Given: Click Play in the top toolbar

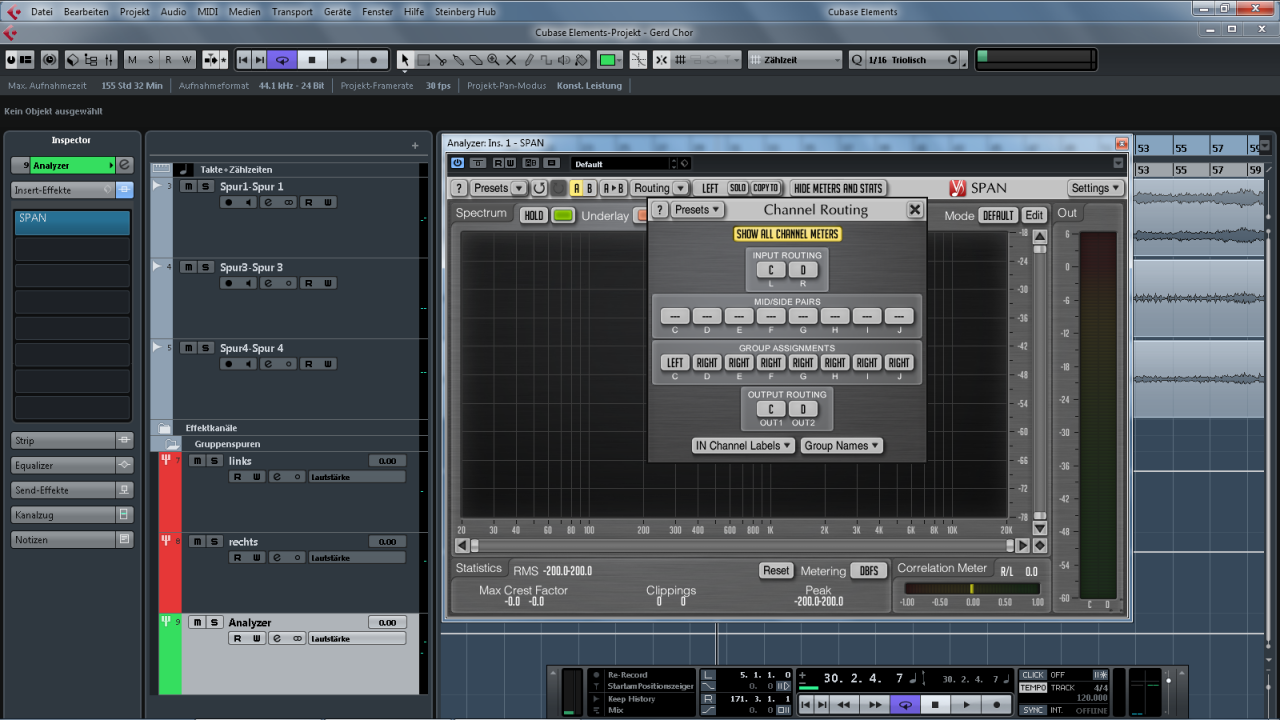Looking at the screenshot, I should [343, 60].
